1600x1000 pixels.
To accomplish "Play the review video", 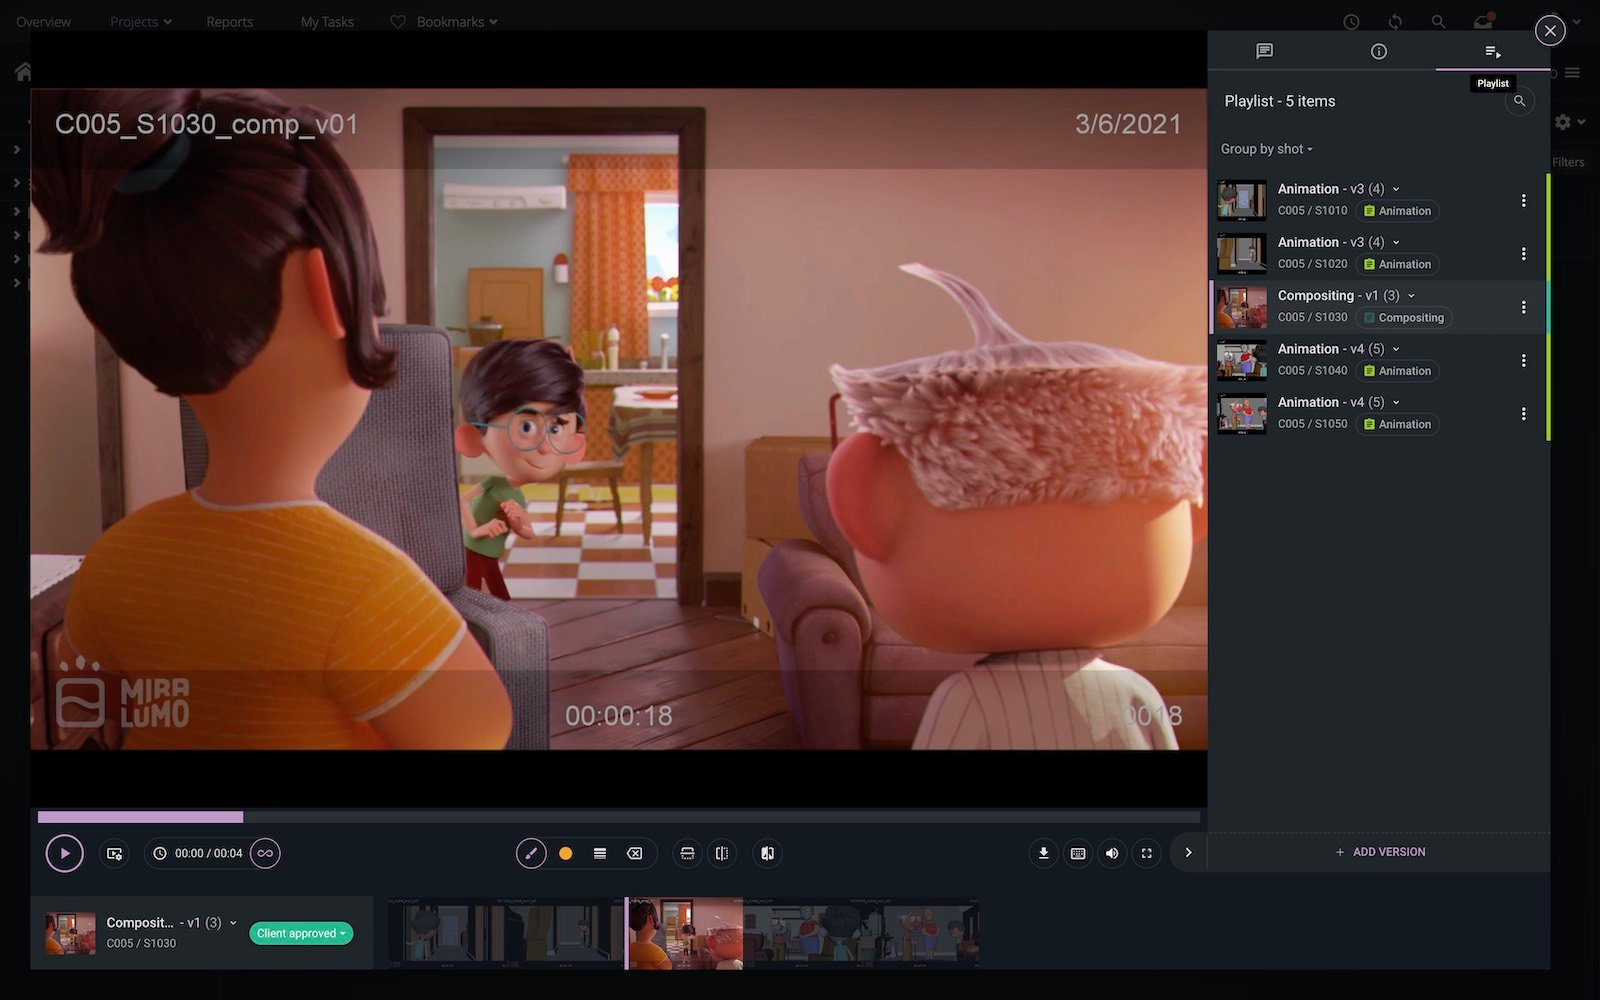I will pos(64,853).
